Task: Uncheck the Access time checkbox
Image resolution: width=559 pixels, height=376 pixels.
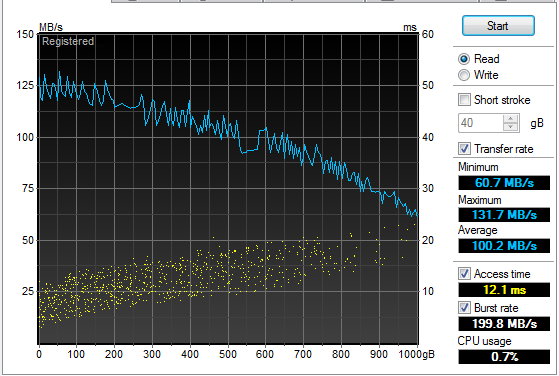Action: [x=464, y=274]
